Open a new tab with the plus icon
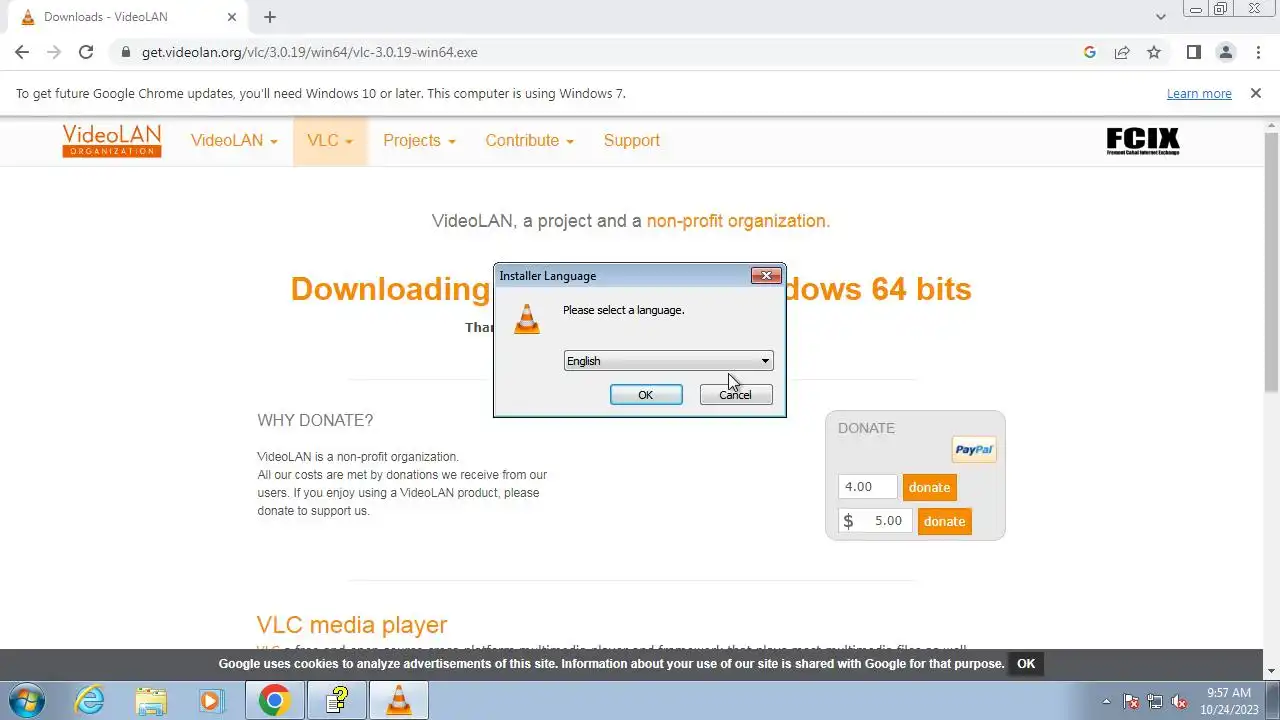 pyautogui.click(x=270, y=17)
